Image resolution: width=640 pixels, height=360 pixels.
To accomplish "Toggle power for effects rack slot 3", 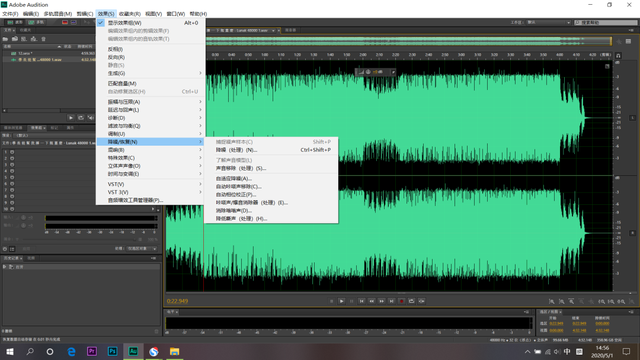I will click(x=12, y=165).
